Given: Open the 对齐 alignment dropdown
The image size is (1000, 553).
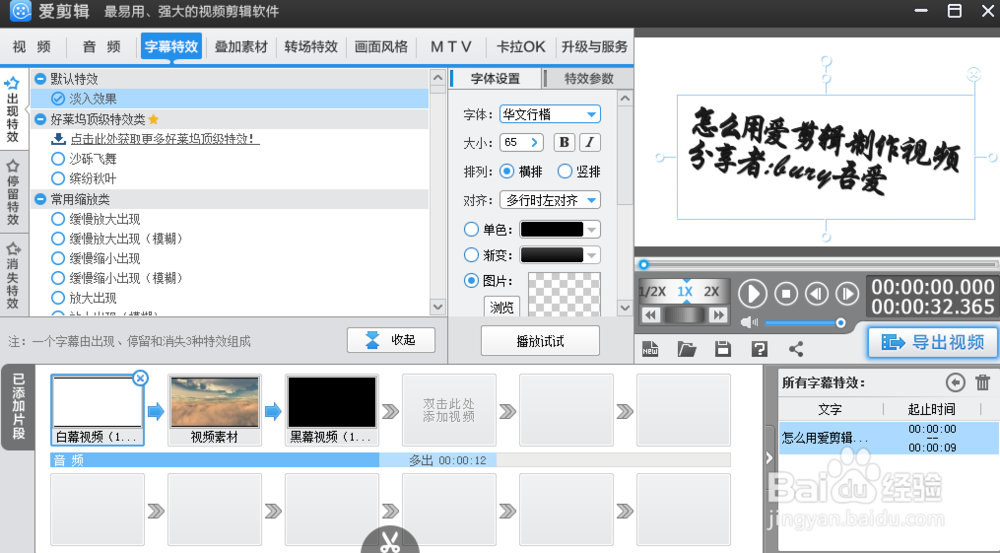Looking at the screenshot, I should (x=550, y=200).
